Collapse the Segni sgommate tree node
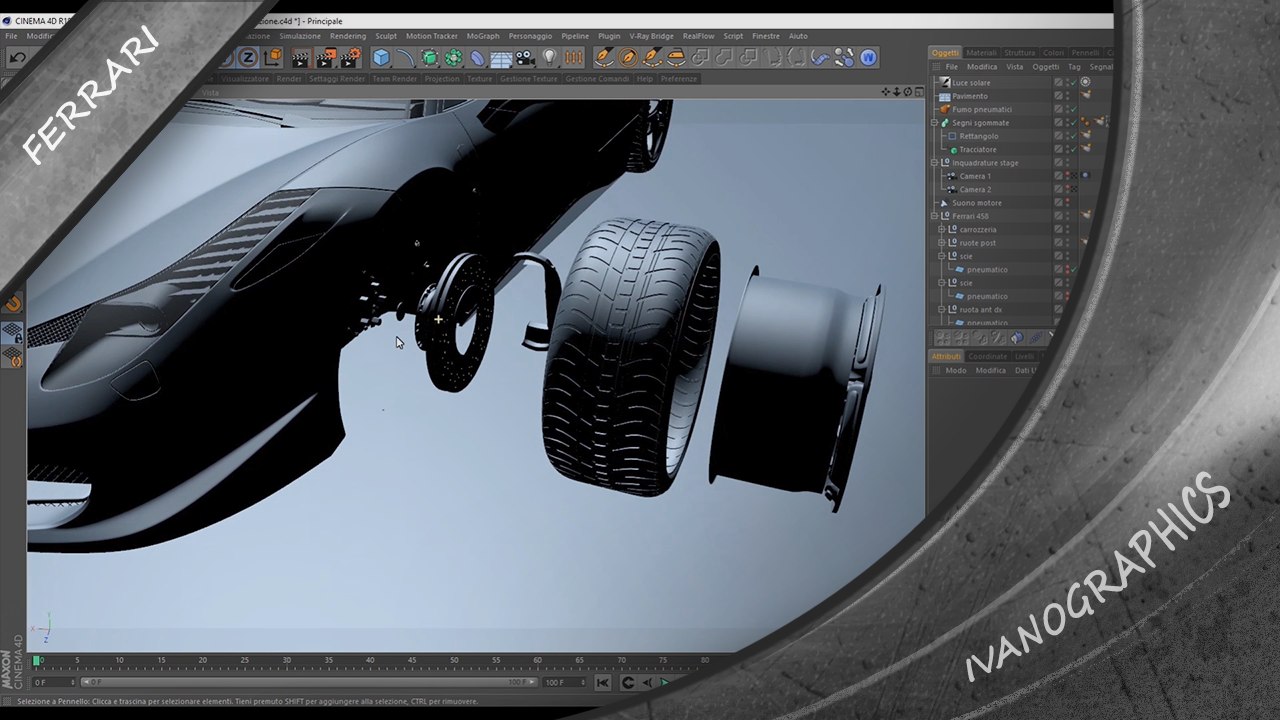 [x=934, y=123]
